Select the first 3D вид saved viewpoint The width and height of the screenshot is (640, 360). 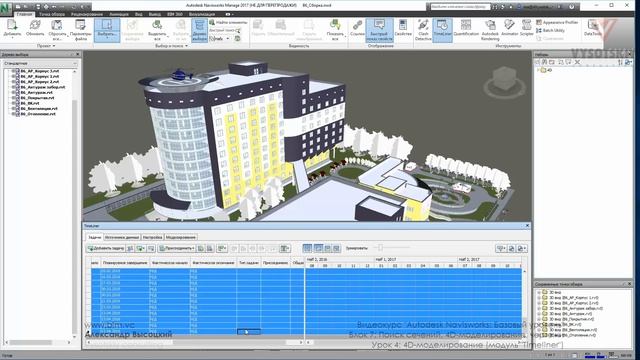pyautogui.click(x=554, y=293)
